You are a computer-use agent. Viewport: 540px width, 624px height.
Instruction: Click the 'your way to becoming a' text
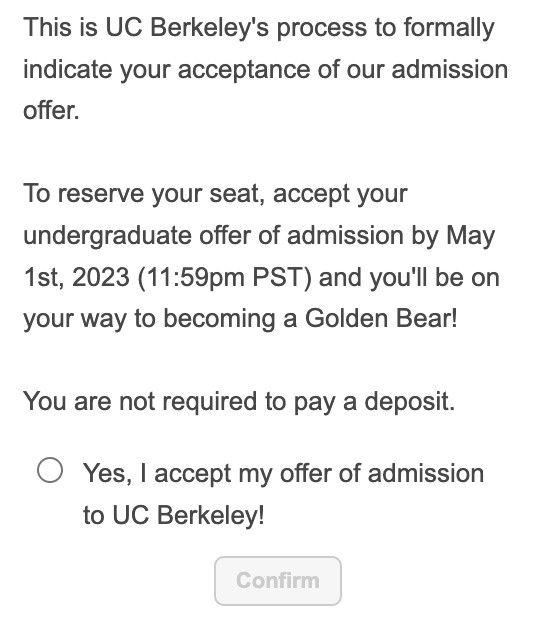pyautogui.click(x=160, y=318)
